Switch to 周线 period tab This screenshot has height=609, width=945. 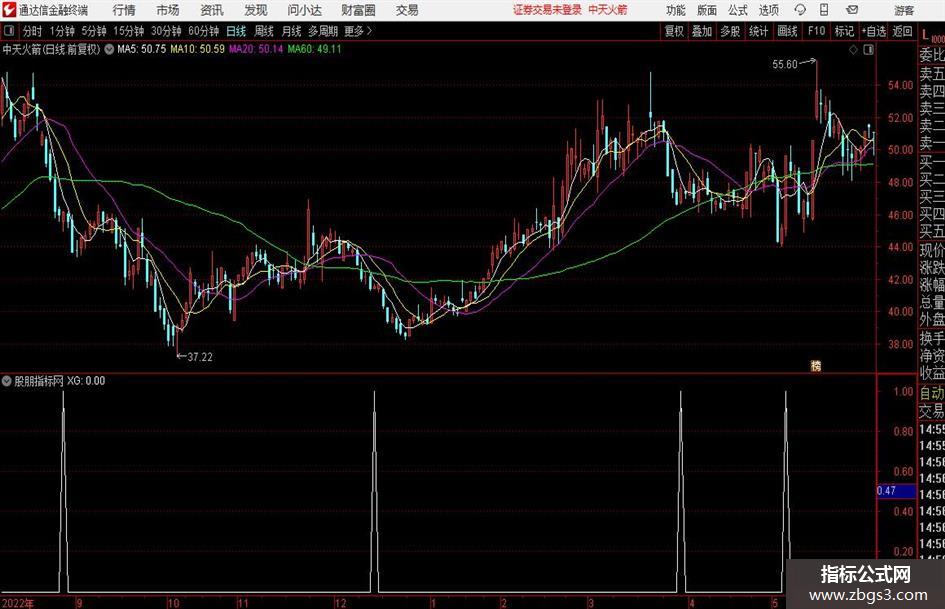pos(263,31)
